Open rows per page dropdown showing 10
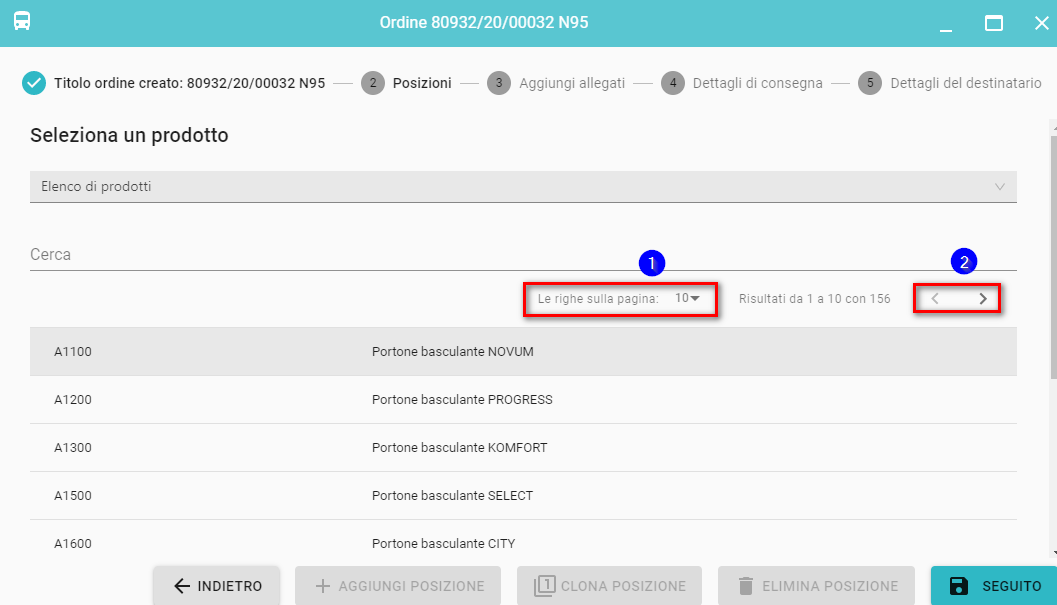The image size is (1057, 605). click(x=686, y=298)
